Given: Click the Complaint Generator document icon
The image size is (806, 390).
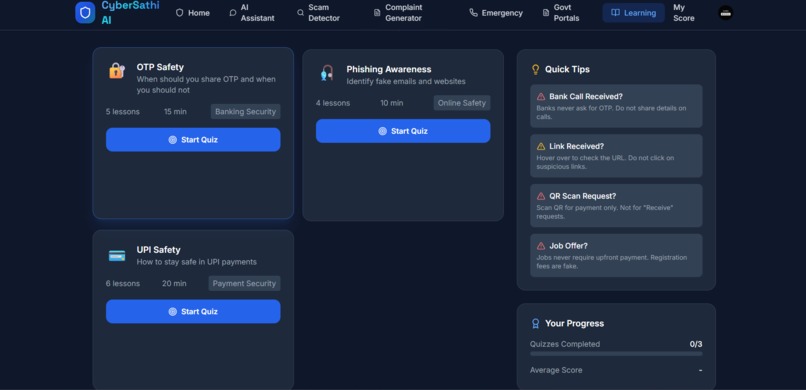Looking at the screenshot, I should [x=377, y=13].
